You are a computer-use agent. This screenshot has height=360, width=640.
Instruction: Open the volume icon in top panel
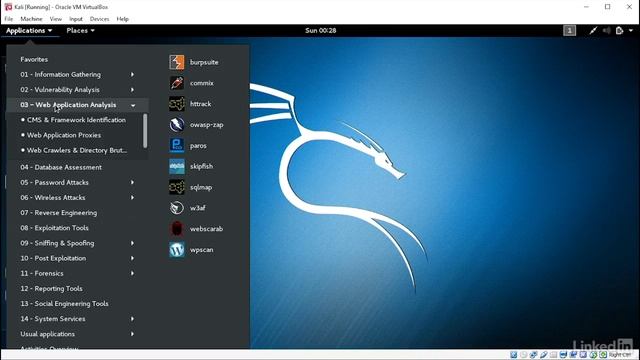click(x=607, y=31)
